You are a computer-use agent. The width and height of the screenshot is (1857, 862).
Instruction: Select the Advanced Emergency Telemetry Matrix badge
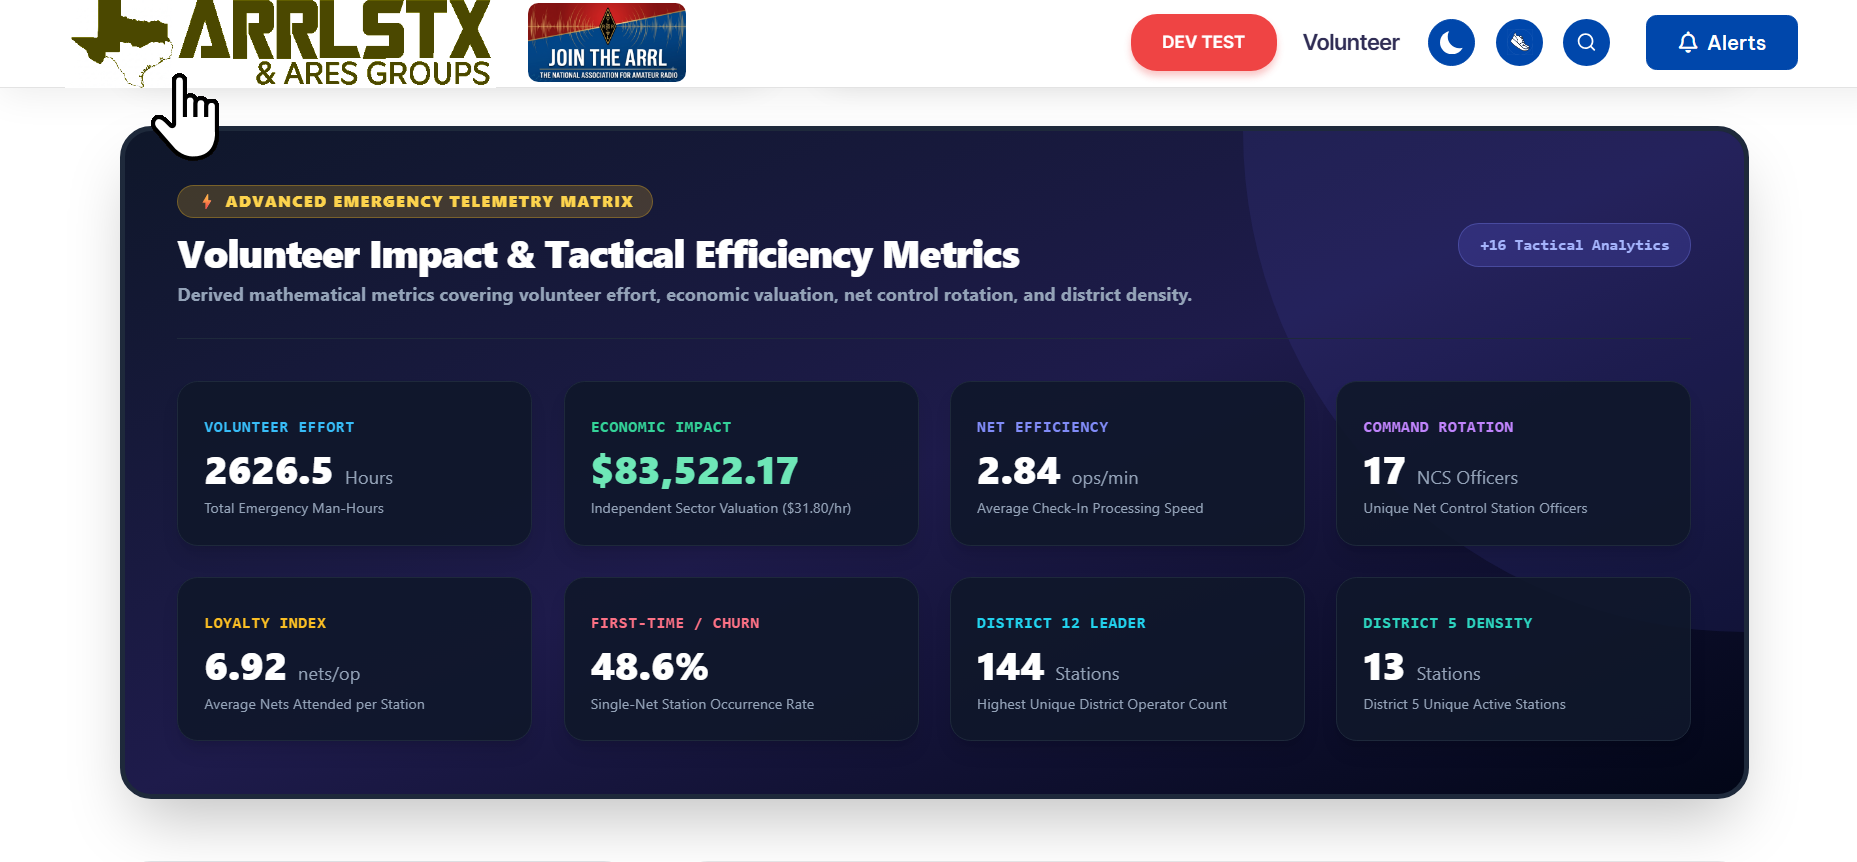[x=415, y=201]
